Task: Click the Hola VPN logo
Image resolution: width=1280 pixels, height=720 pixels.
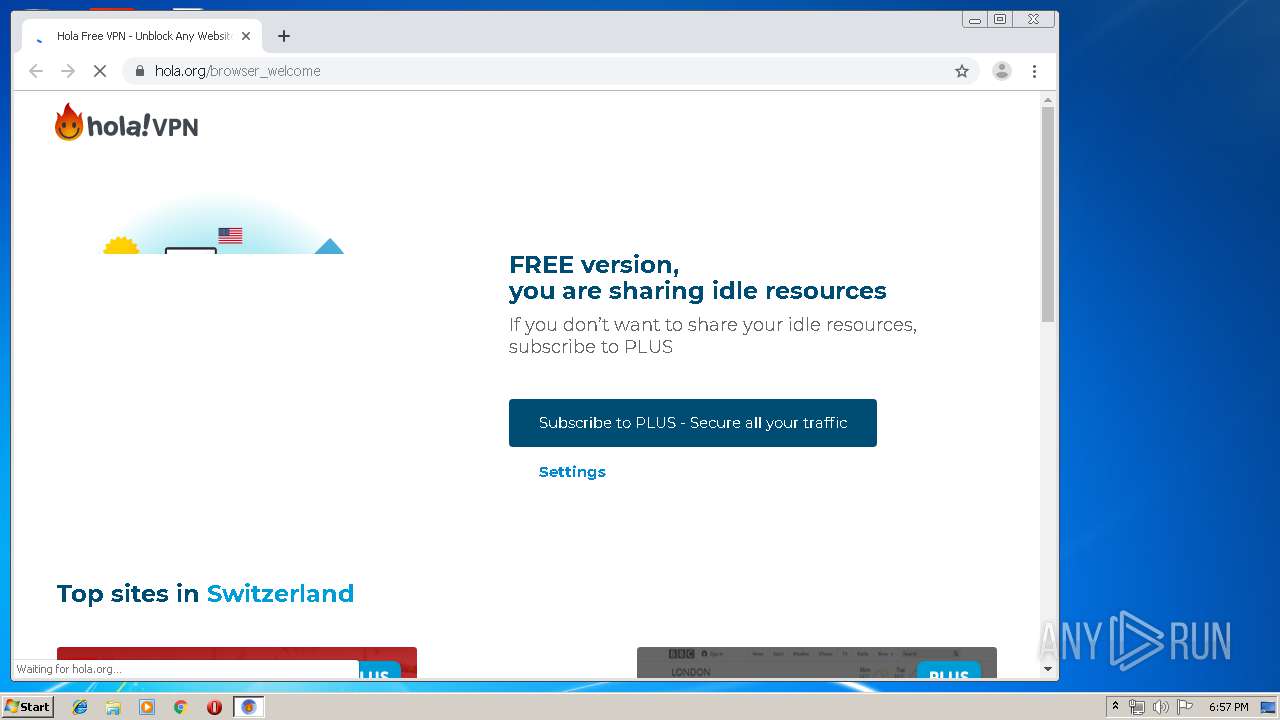Action: click(x=126, y=124)
